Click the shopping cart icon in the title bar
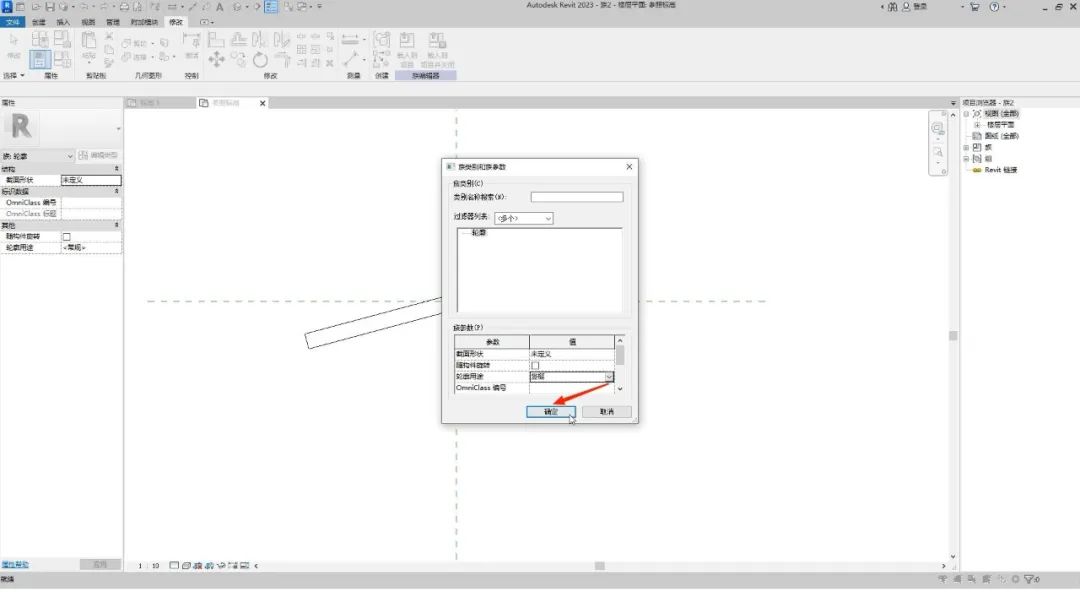This screenshot has height=608, width=1080. coord(975,7)
